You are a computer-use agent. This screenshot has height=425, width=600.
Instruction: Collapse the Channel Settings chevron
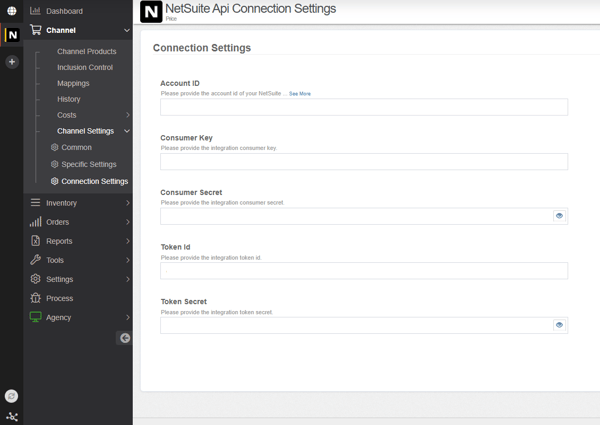[127, 131]
